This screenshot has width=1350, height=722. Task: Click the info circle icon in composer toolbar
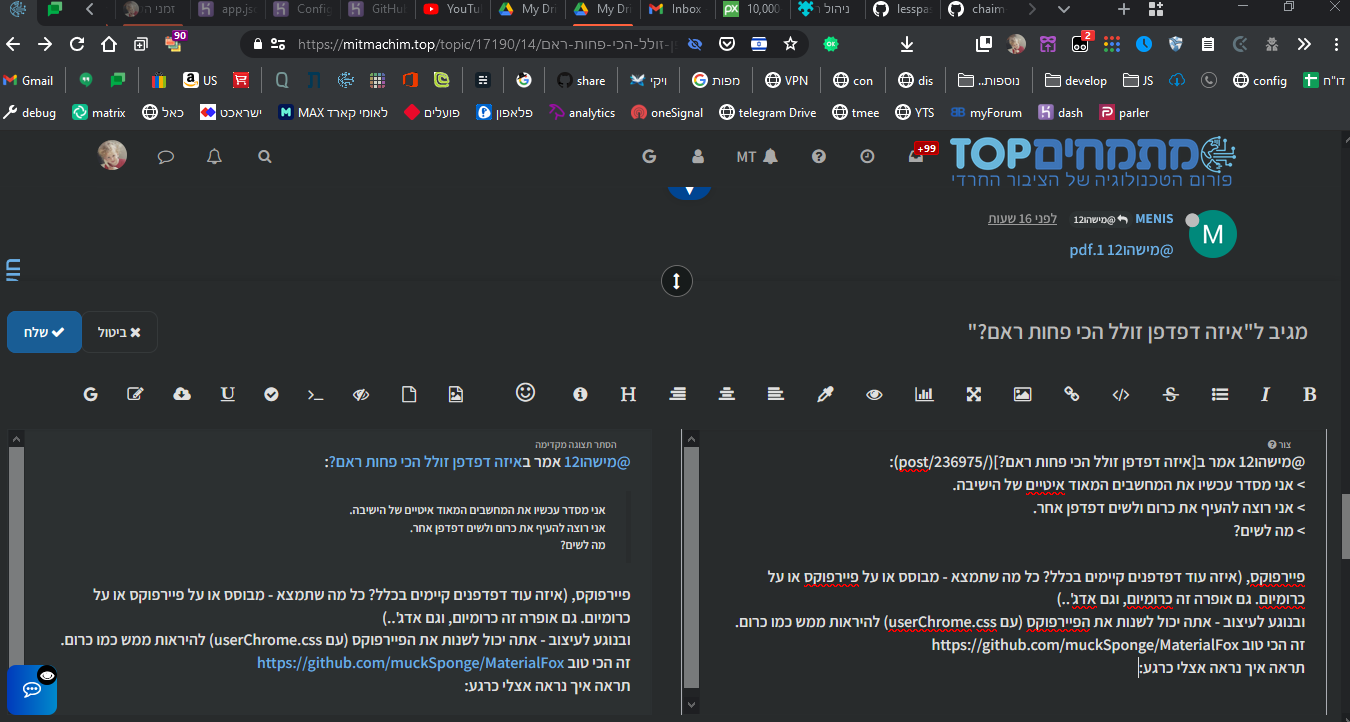(580, 394)
